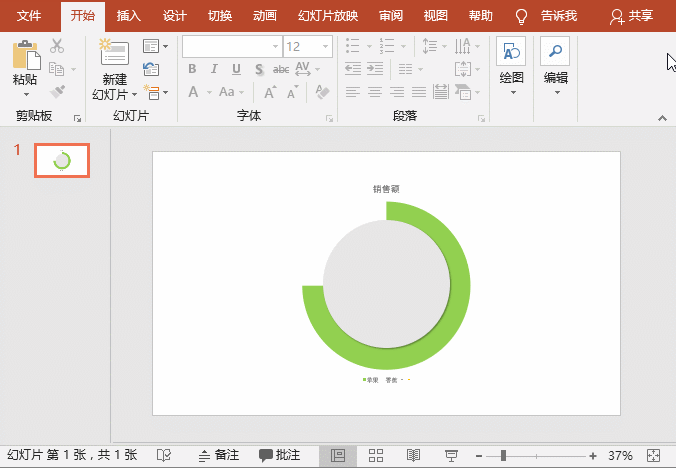Open the 动画 ribbon tab
676x468 pixels.
[265, 16]
